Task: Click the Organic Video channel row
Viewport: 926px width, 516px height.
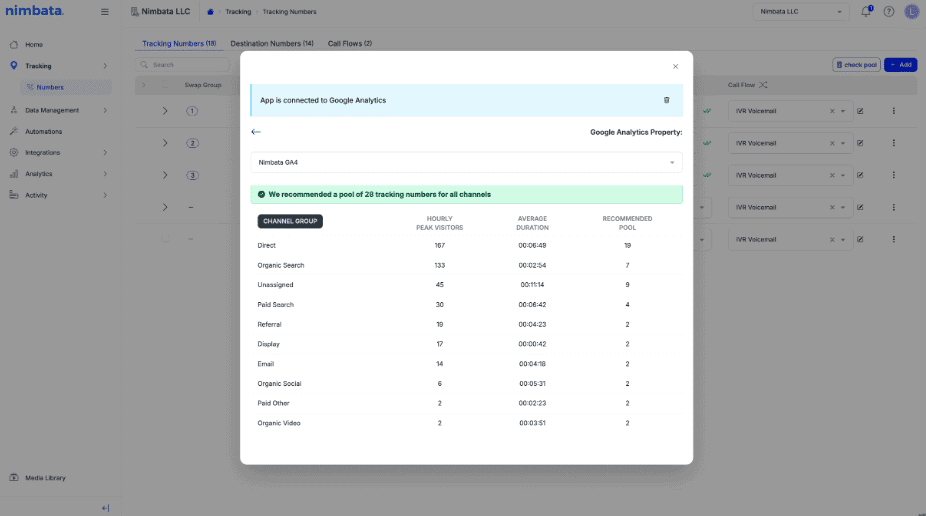Action: tap(467, 423)
